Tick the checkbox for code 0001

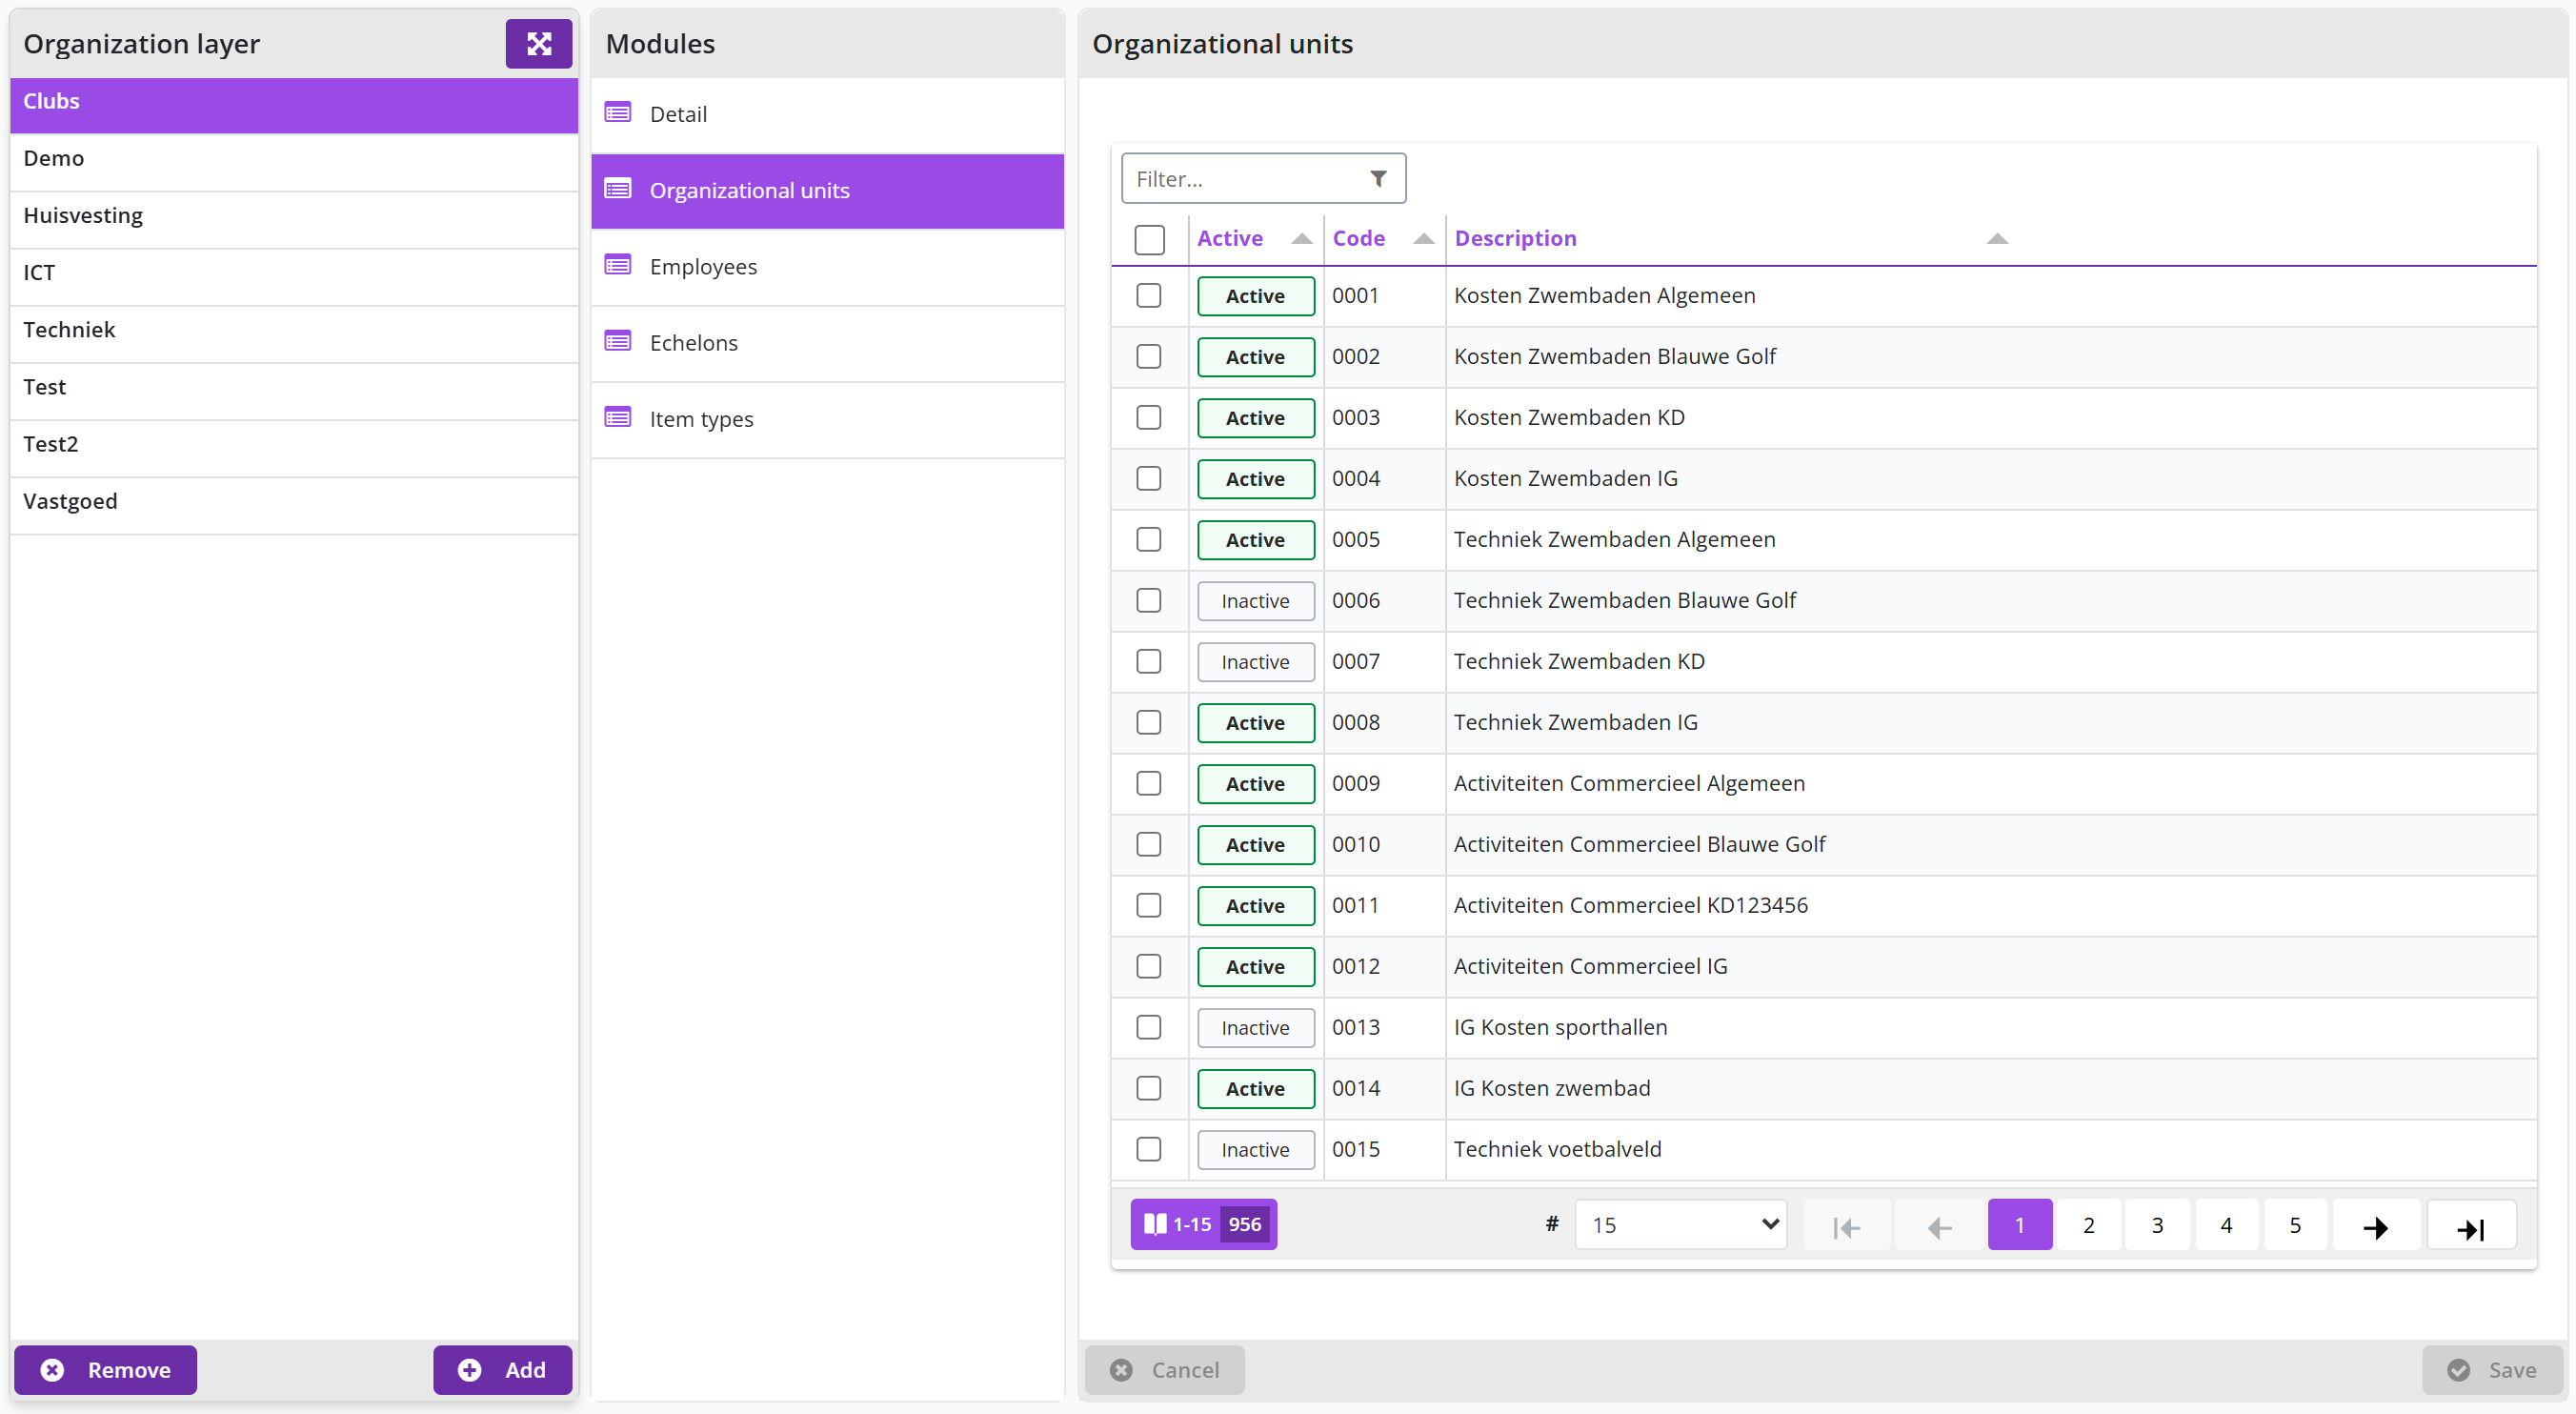(x=1149, y=295)
